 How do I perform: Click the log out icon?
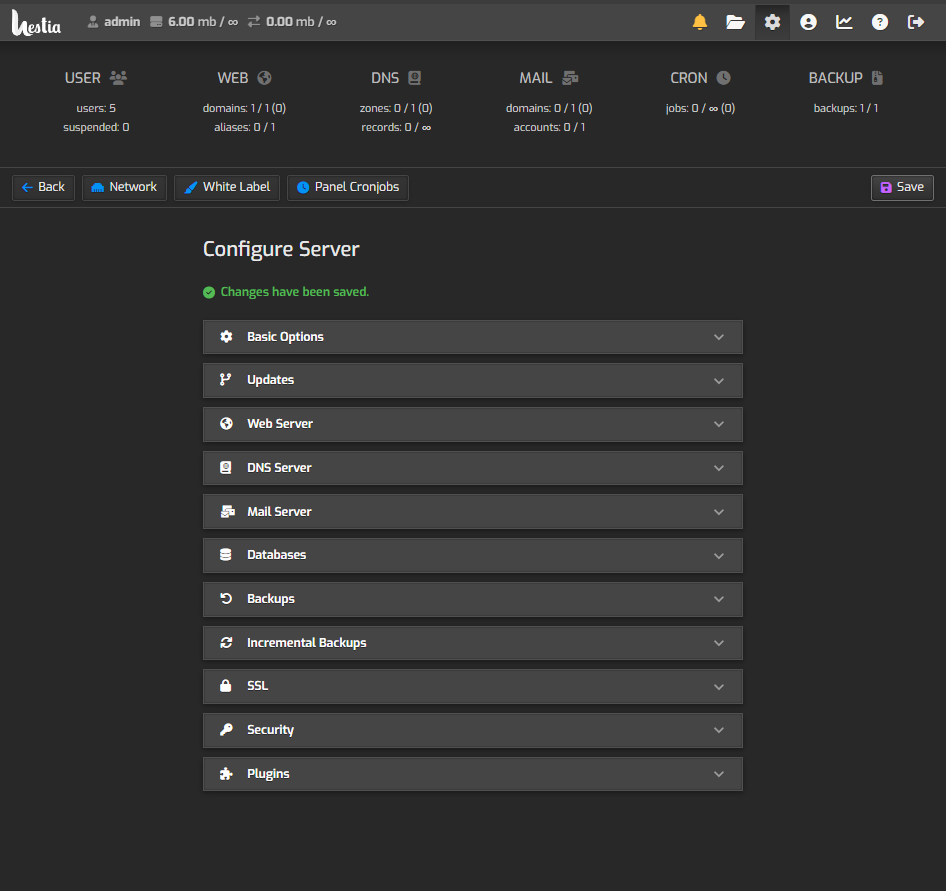pyautogui.click(x=916, y=22)
